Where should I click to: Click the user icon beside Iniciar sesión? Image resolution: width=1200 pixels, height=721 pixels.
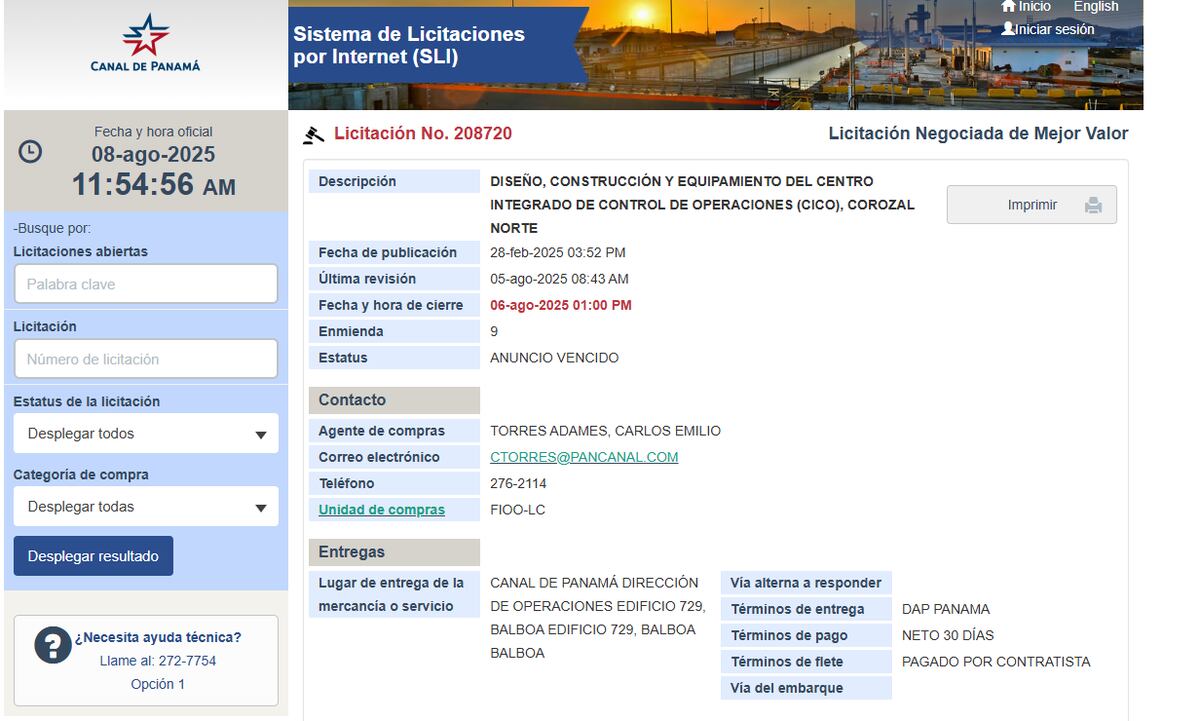[1008, 29]
